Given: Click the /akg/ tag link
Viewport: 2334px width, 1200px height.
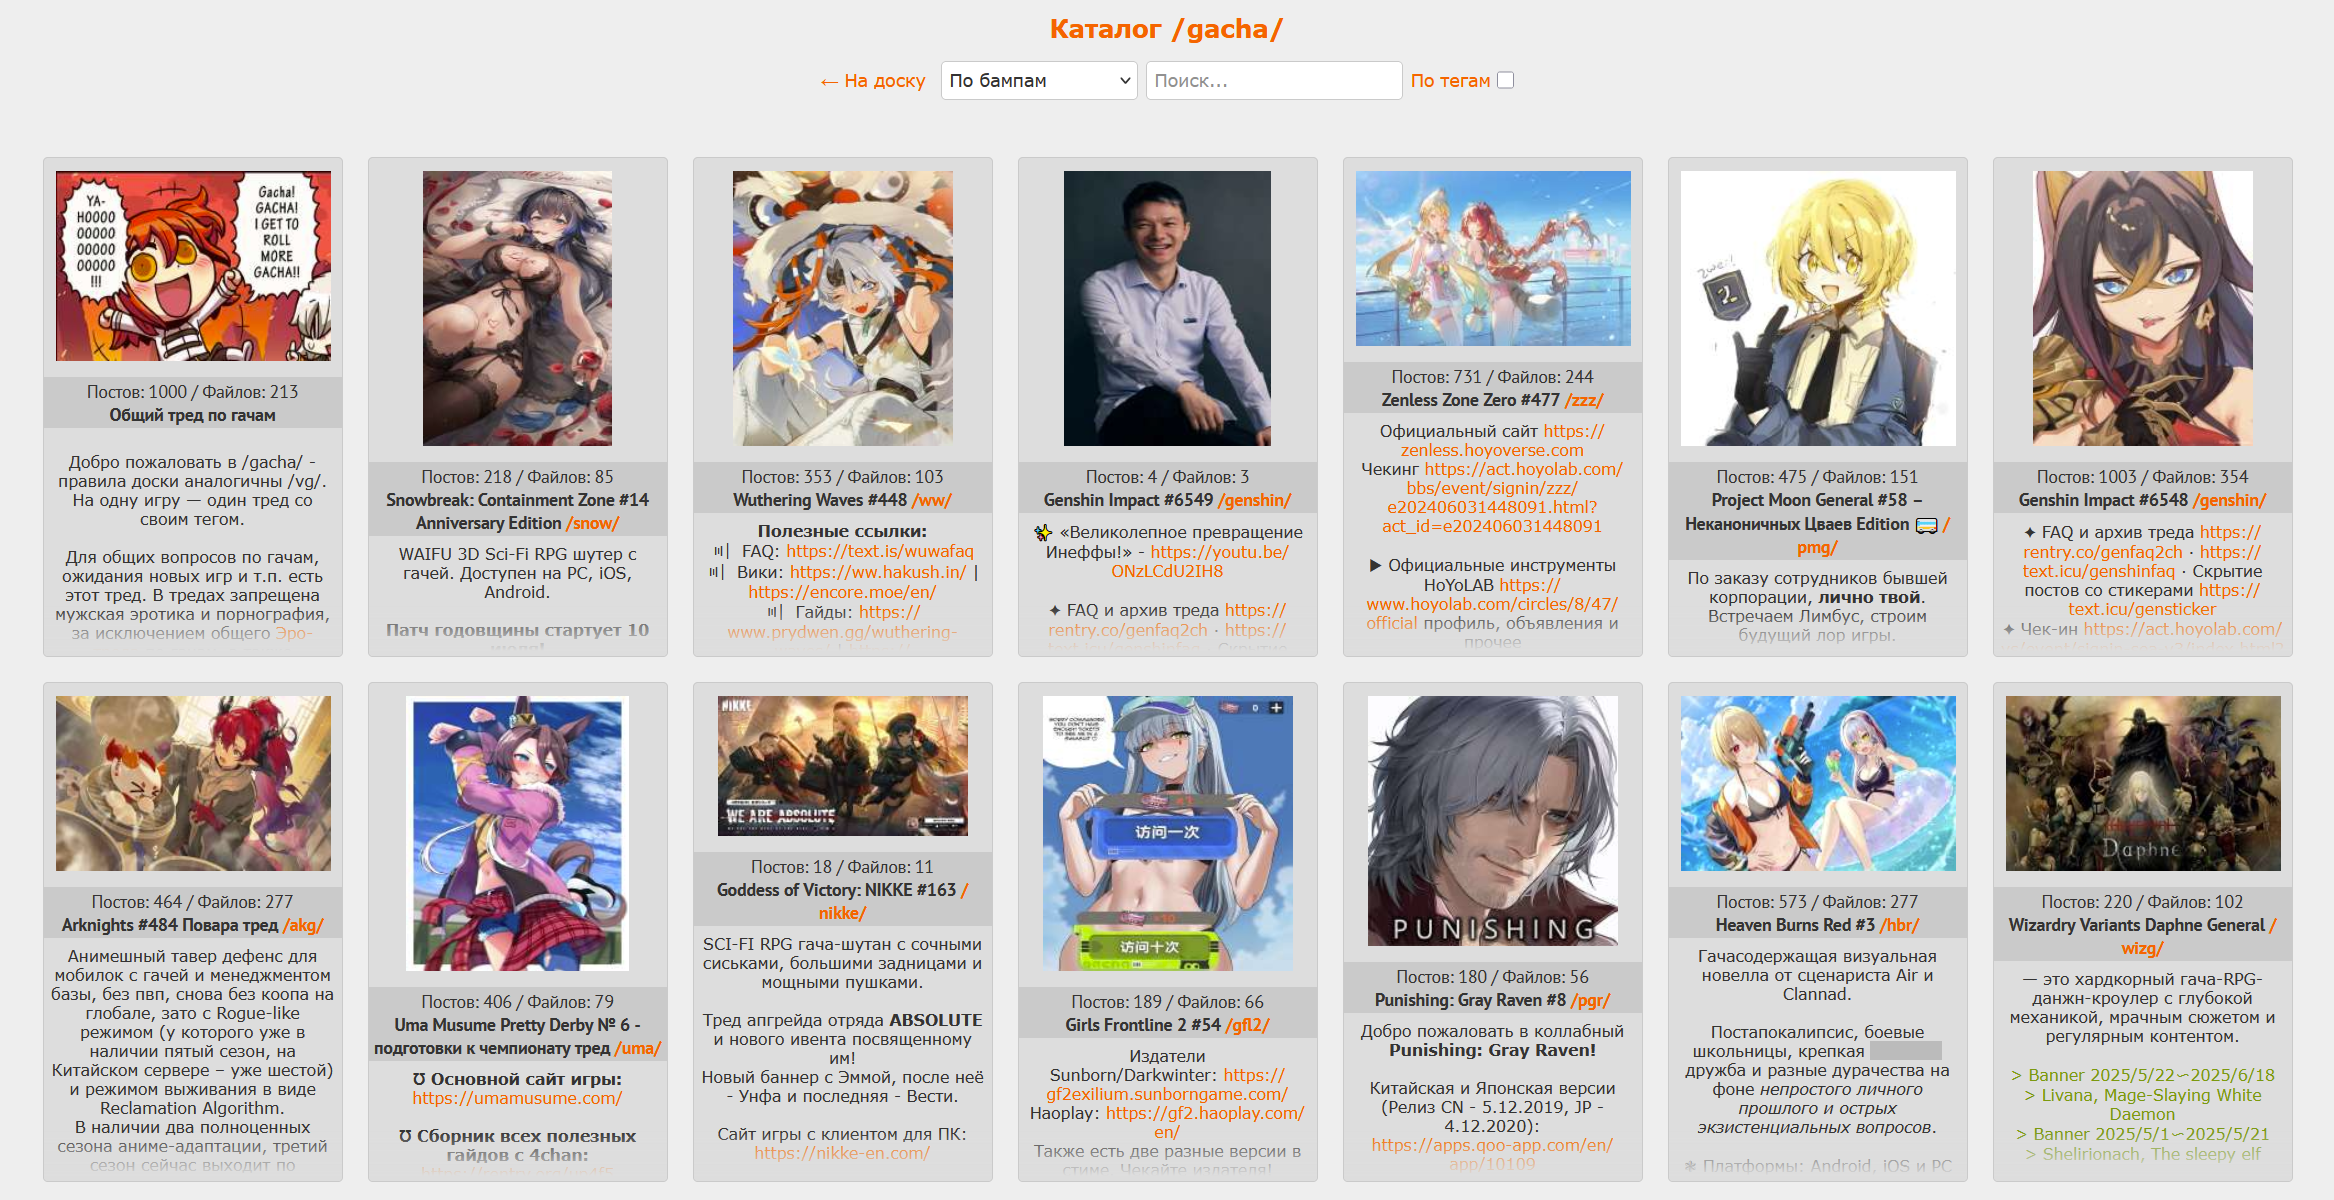Looking at the screenshot, I should (x=303, y=925).
